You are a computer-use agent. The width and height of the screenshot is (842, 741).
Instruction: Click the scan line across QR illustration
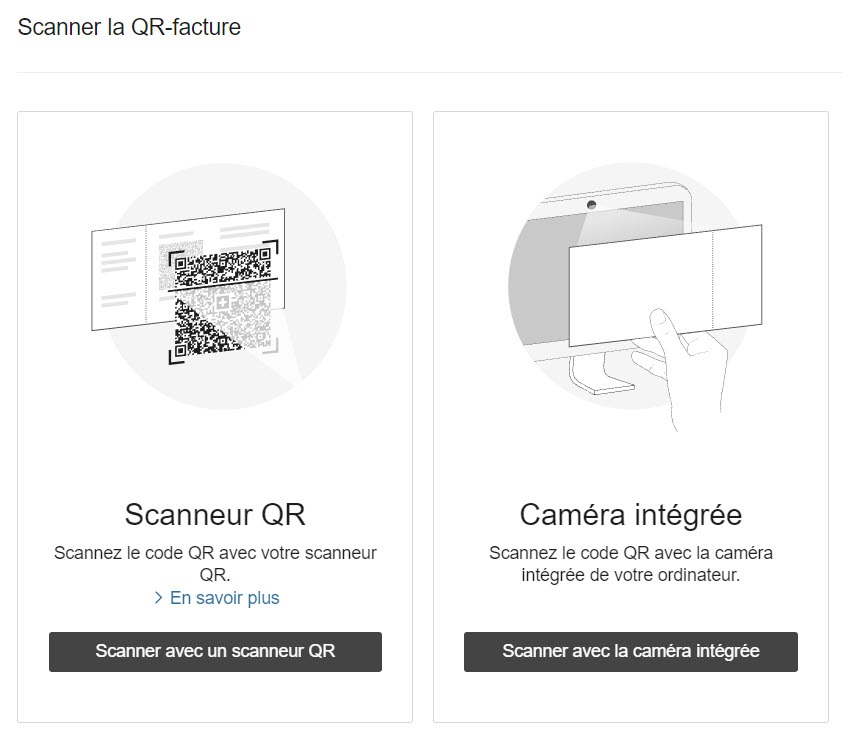click(223, 285)
